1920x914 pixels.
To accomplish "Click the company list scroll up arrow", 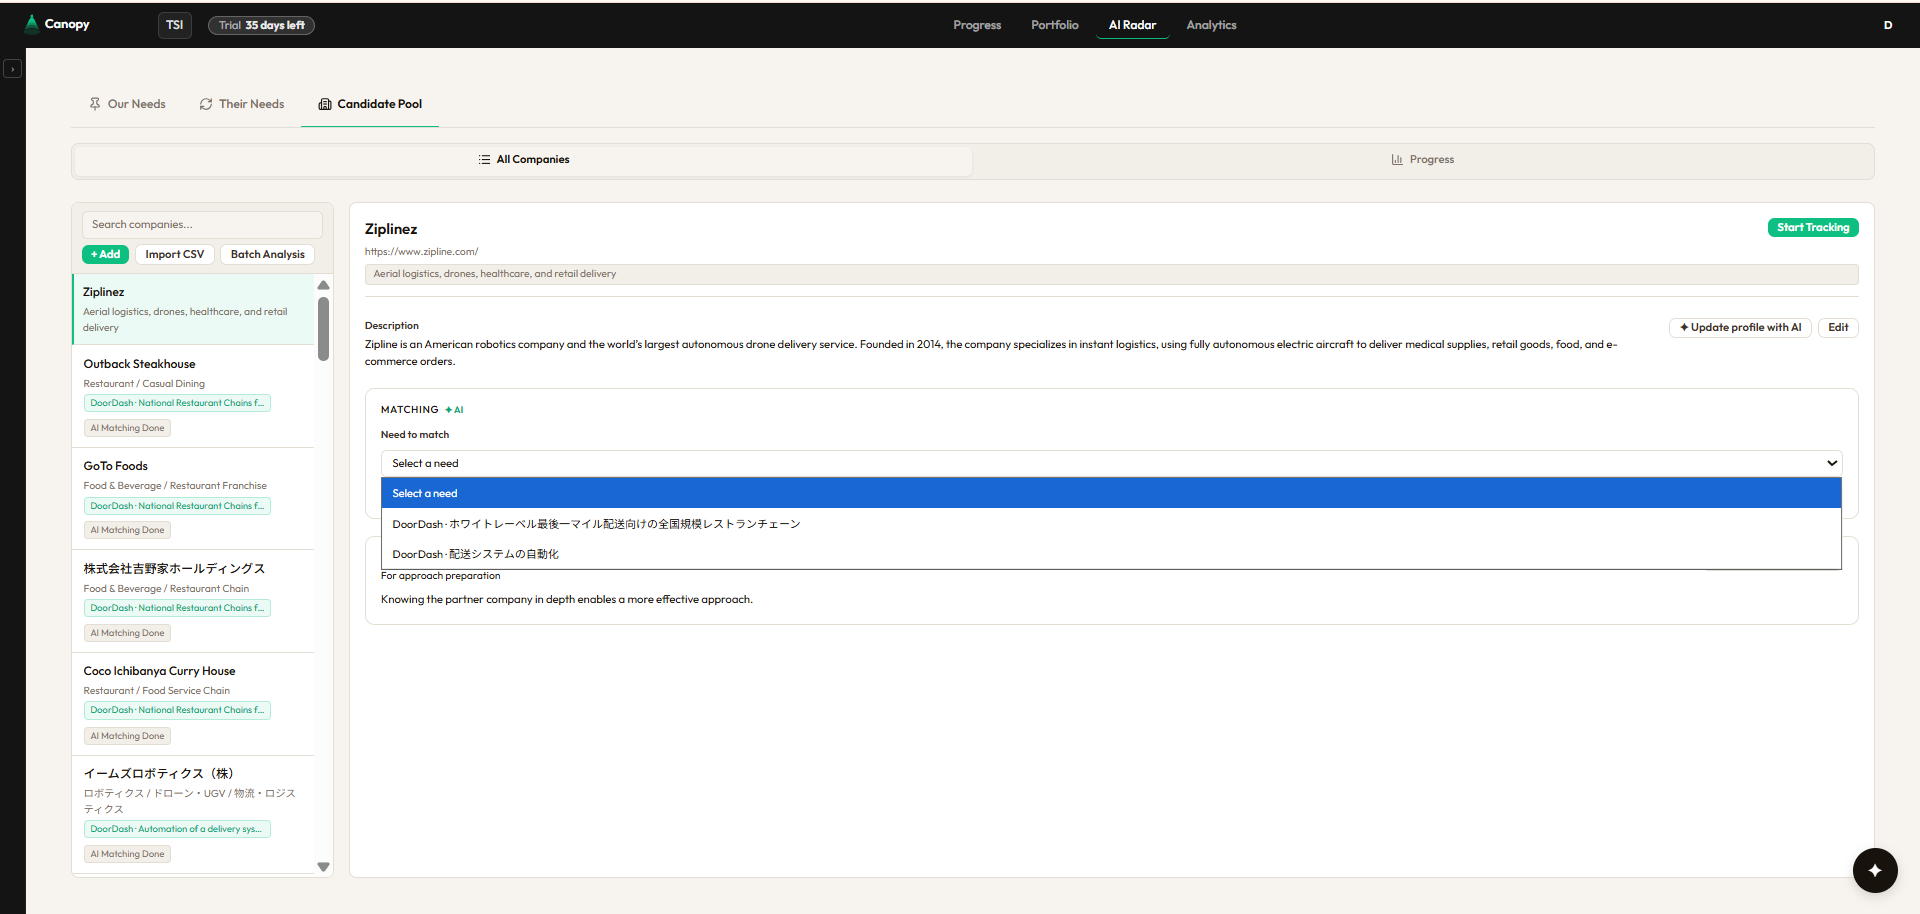I will 323,285.
